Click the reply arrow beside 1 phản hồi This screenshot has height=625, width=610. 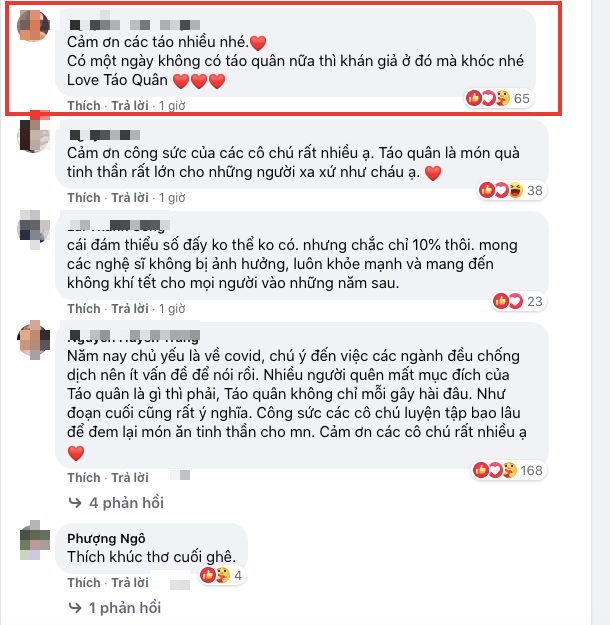click(75, 607)
